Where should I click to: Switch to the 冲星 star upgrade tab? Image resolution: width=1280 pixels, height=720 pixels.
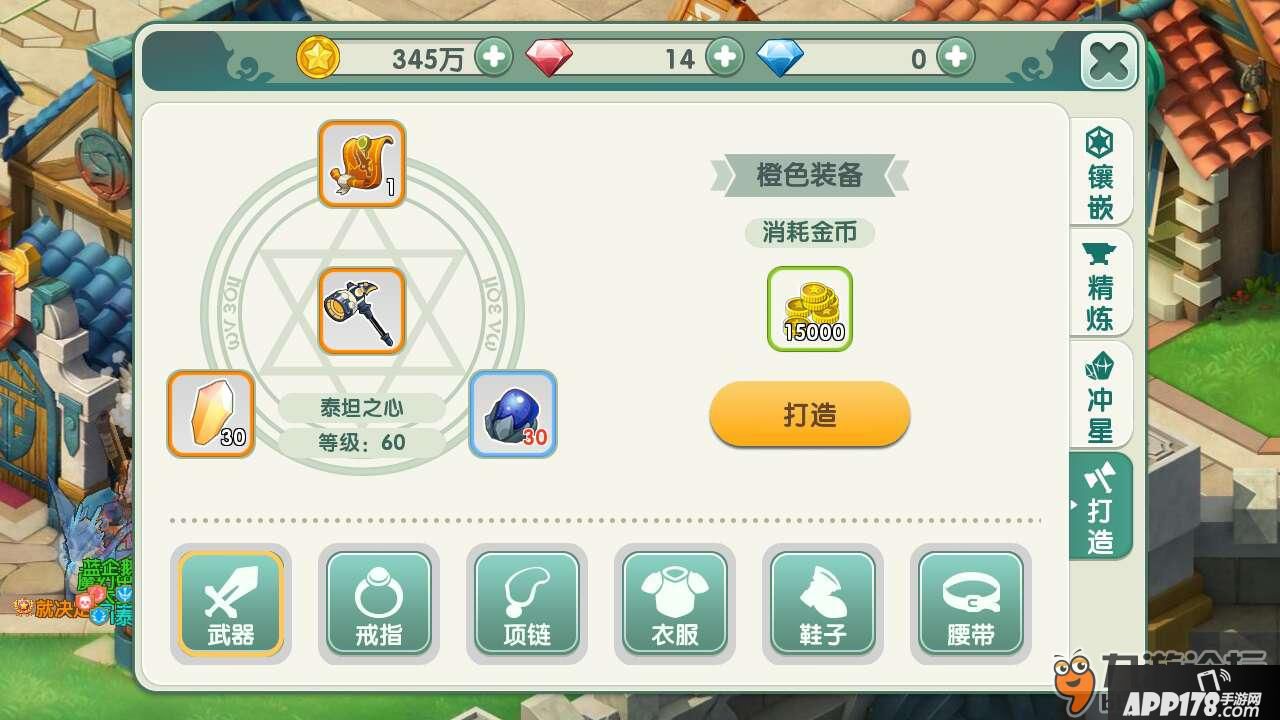tap(1100, 396)
